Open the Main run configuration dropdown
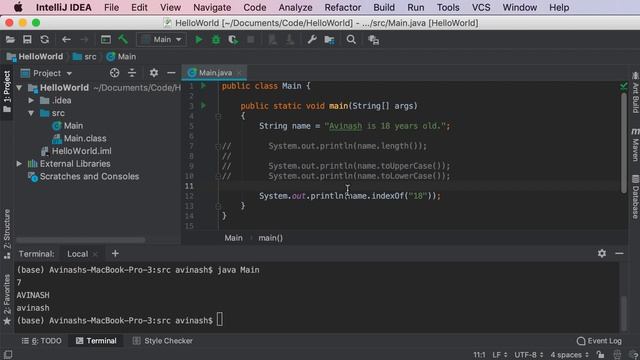The image size is (640, 360). tap(162, 40)
